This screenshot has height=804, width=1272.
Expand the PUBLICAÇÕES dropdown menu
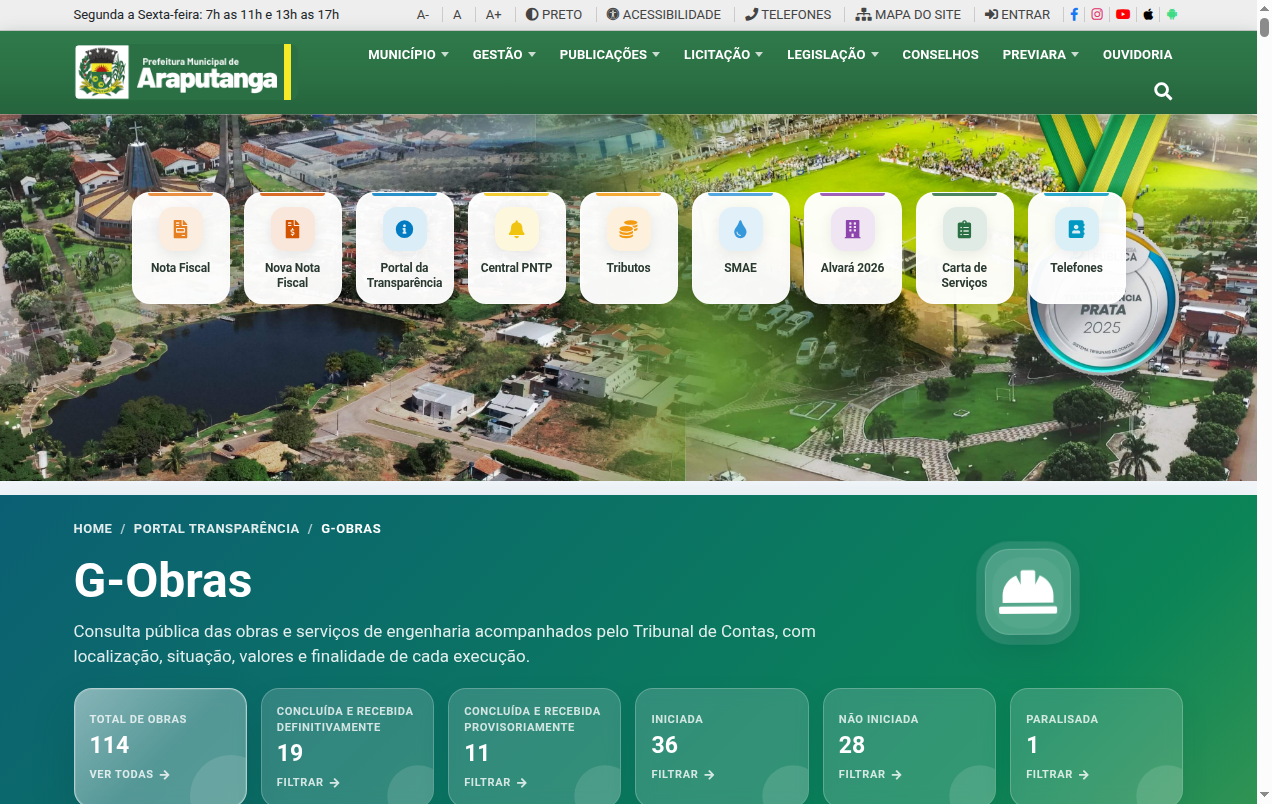point(610,55)
